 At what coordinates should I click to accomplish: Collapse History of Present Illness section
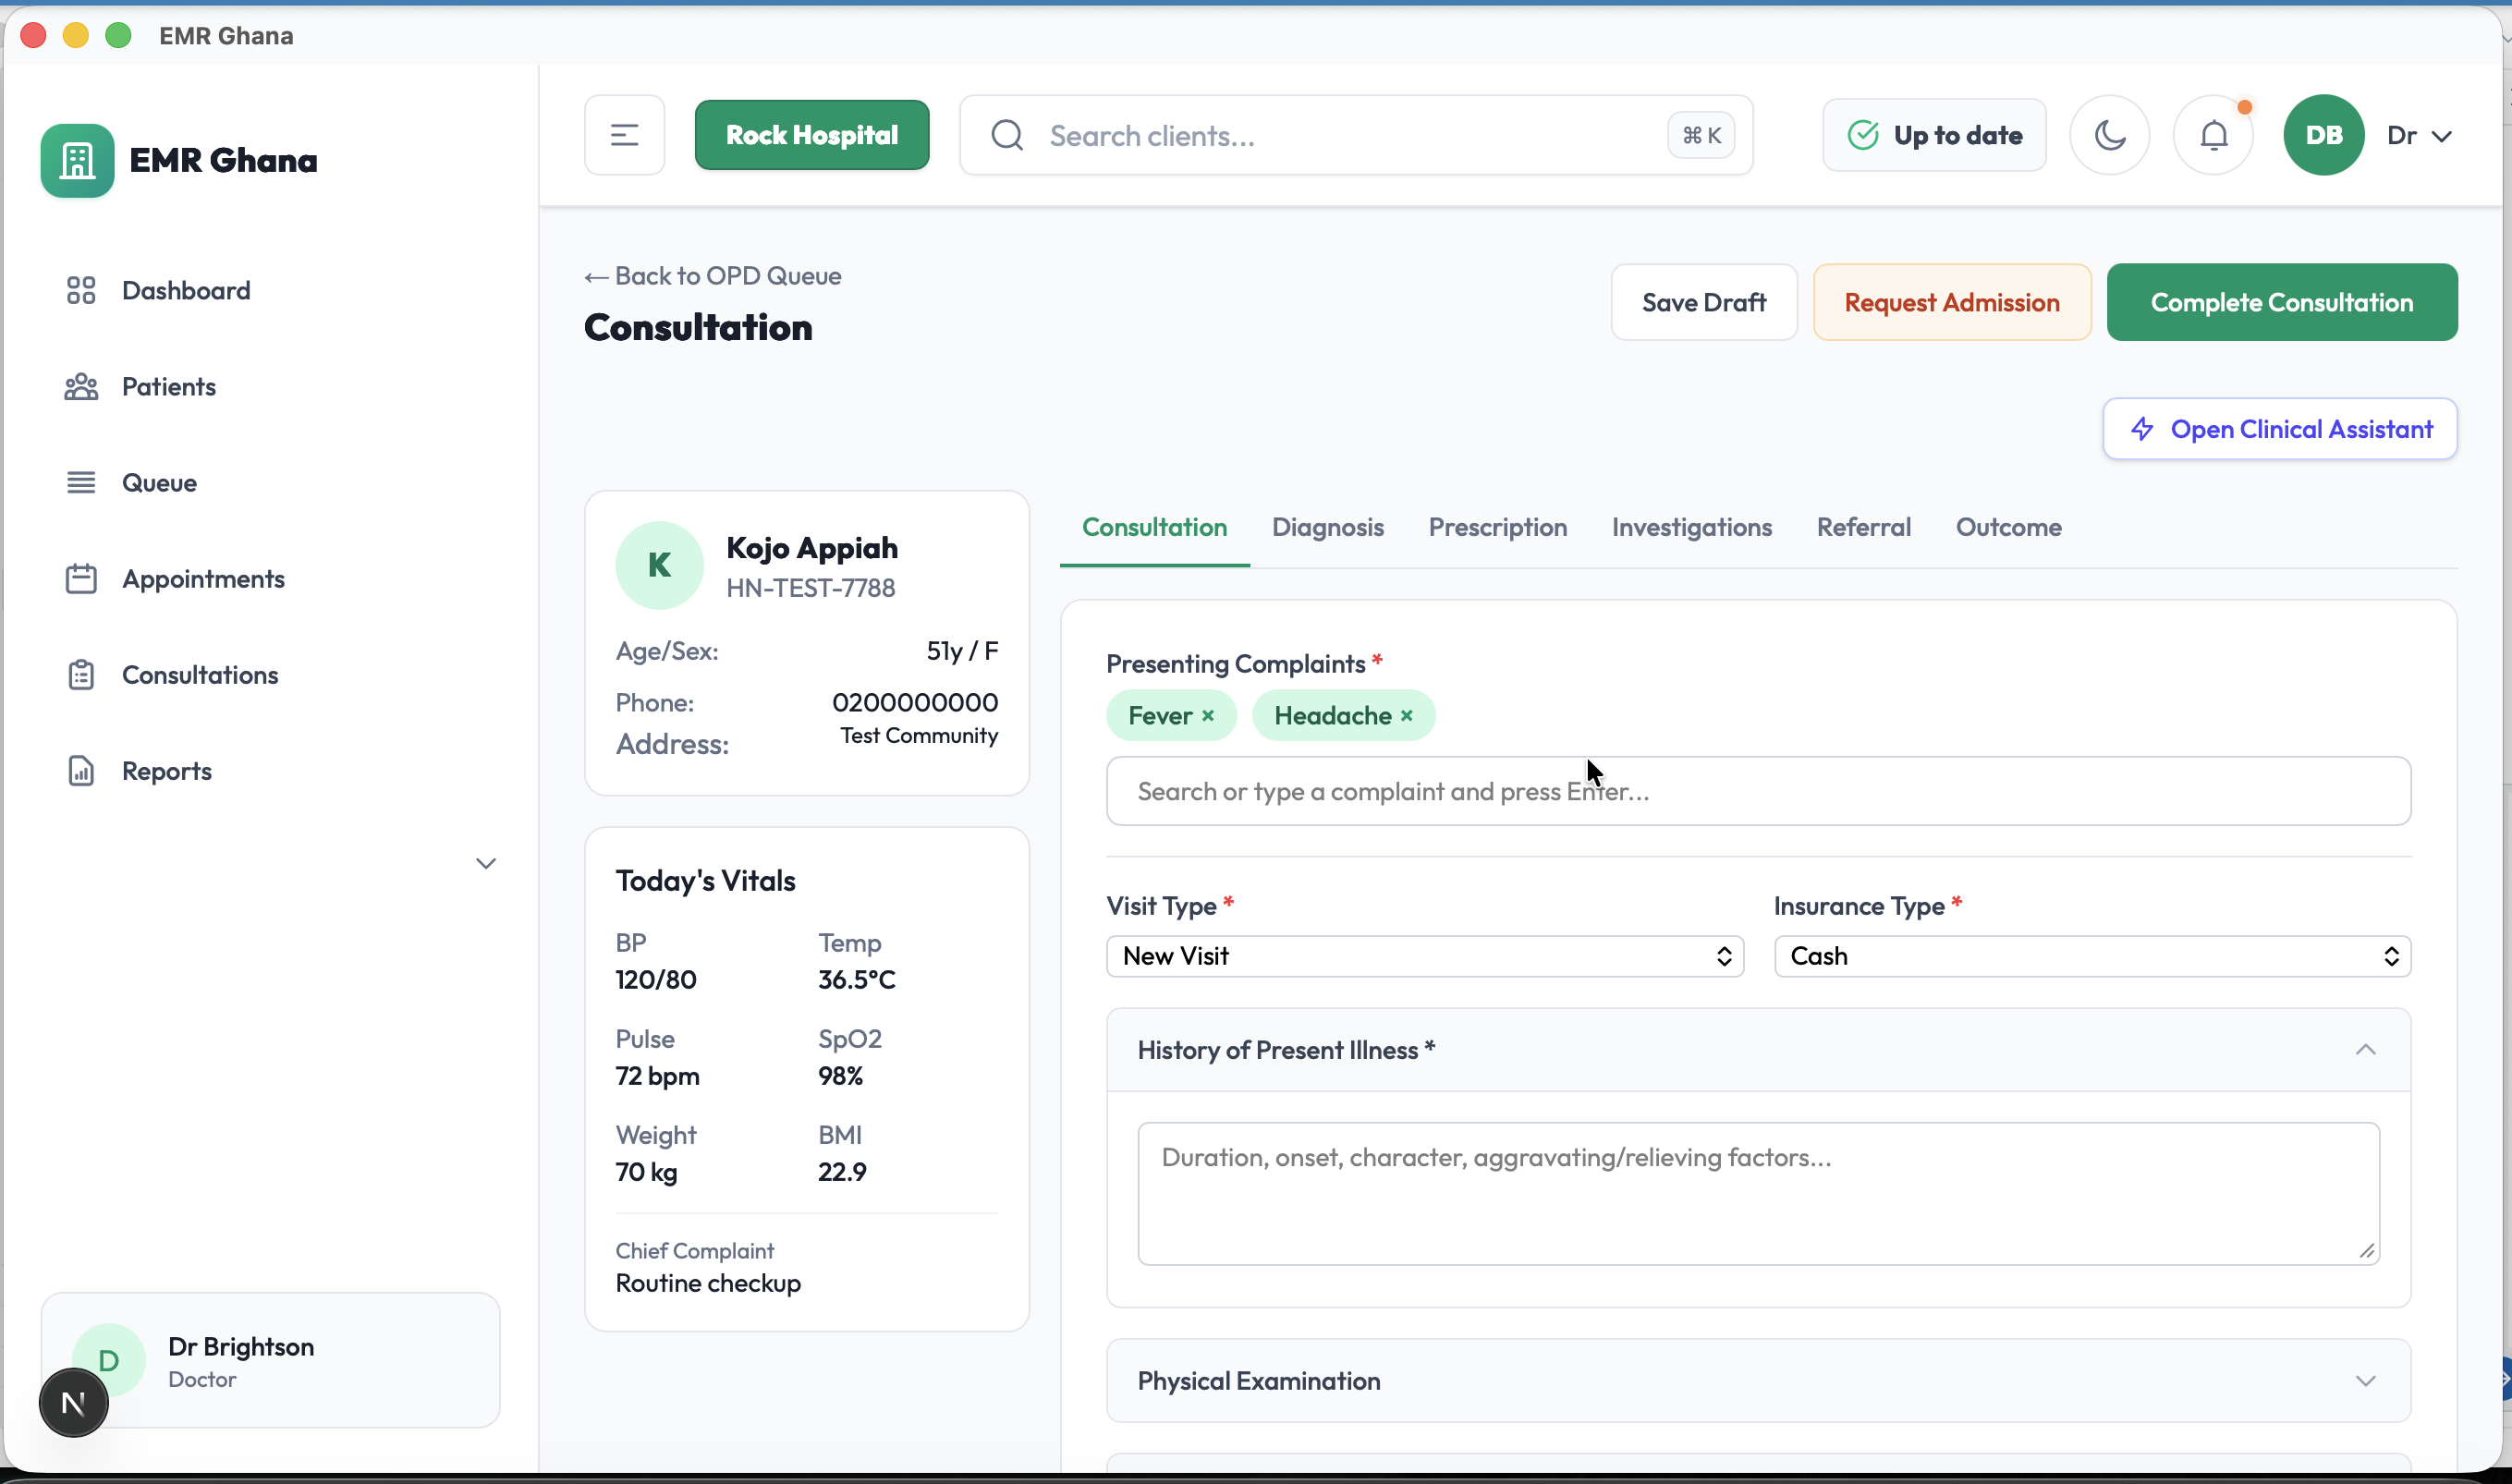pos(2364,1050)
